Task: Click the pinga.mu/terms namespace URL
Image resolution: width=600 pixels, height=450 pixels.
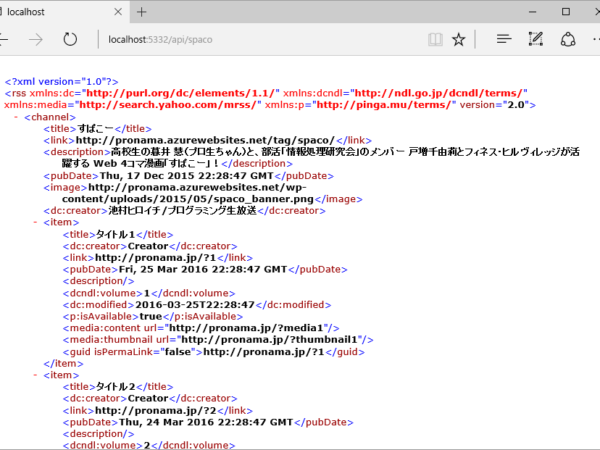Action: pyautogui.click(x=385, y=105)
